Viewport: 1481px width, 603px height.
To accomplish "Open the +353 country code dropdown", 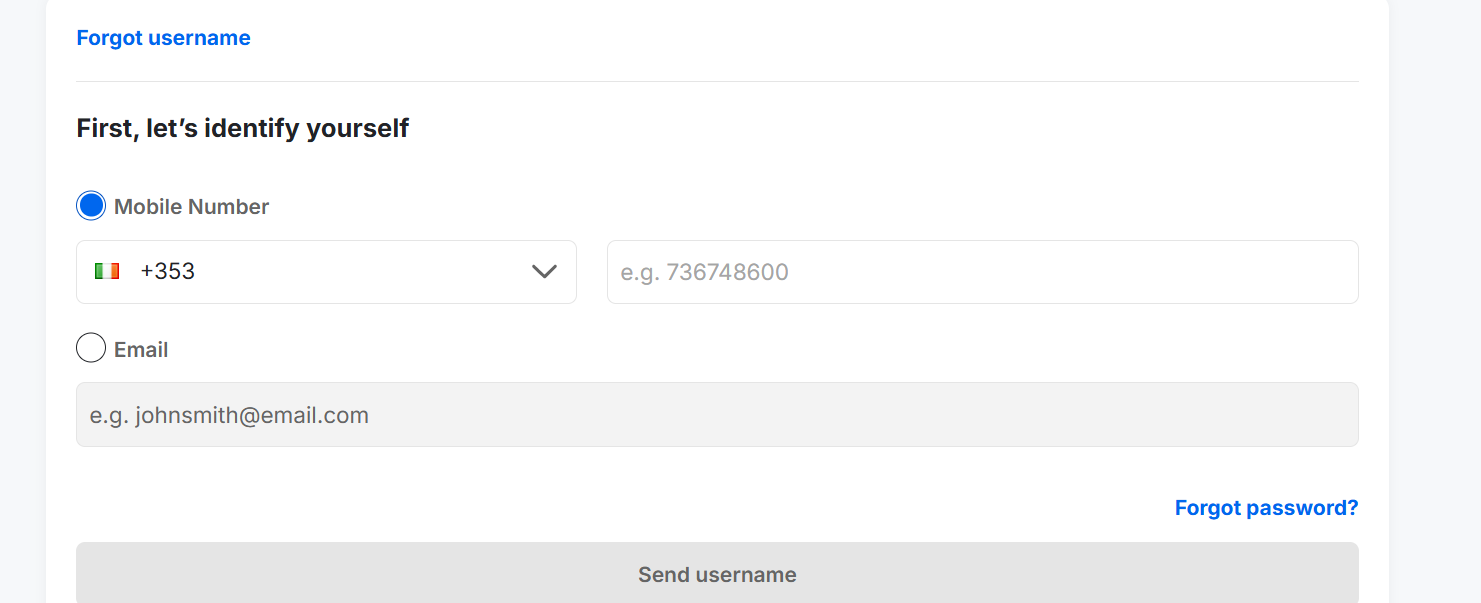I will 326,272.
